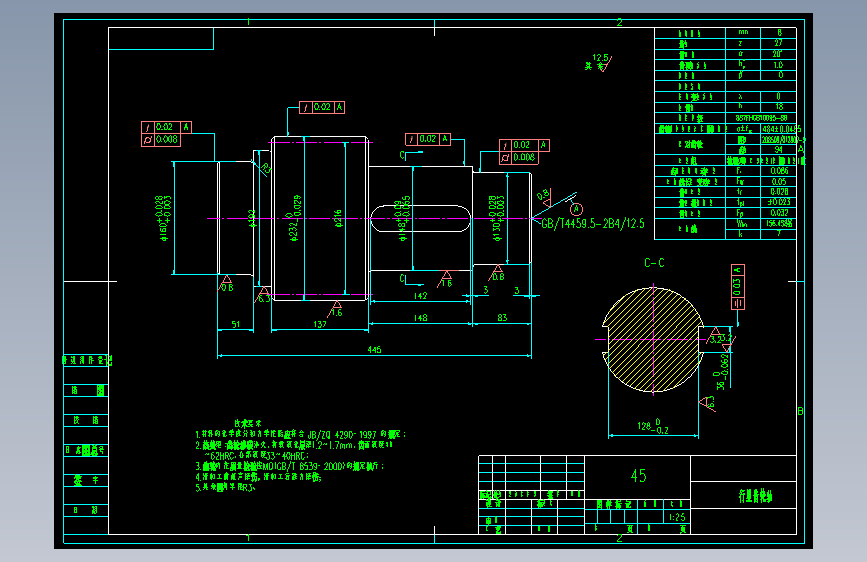Select the 0.032 value in gear table
Viewport: 867px width, 562px height.
(779, 213)
